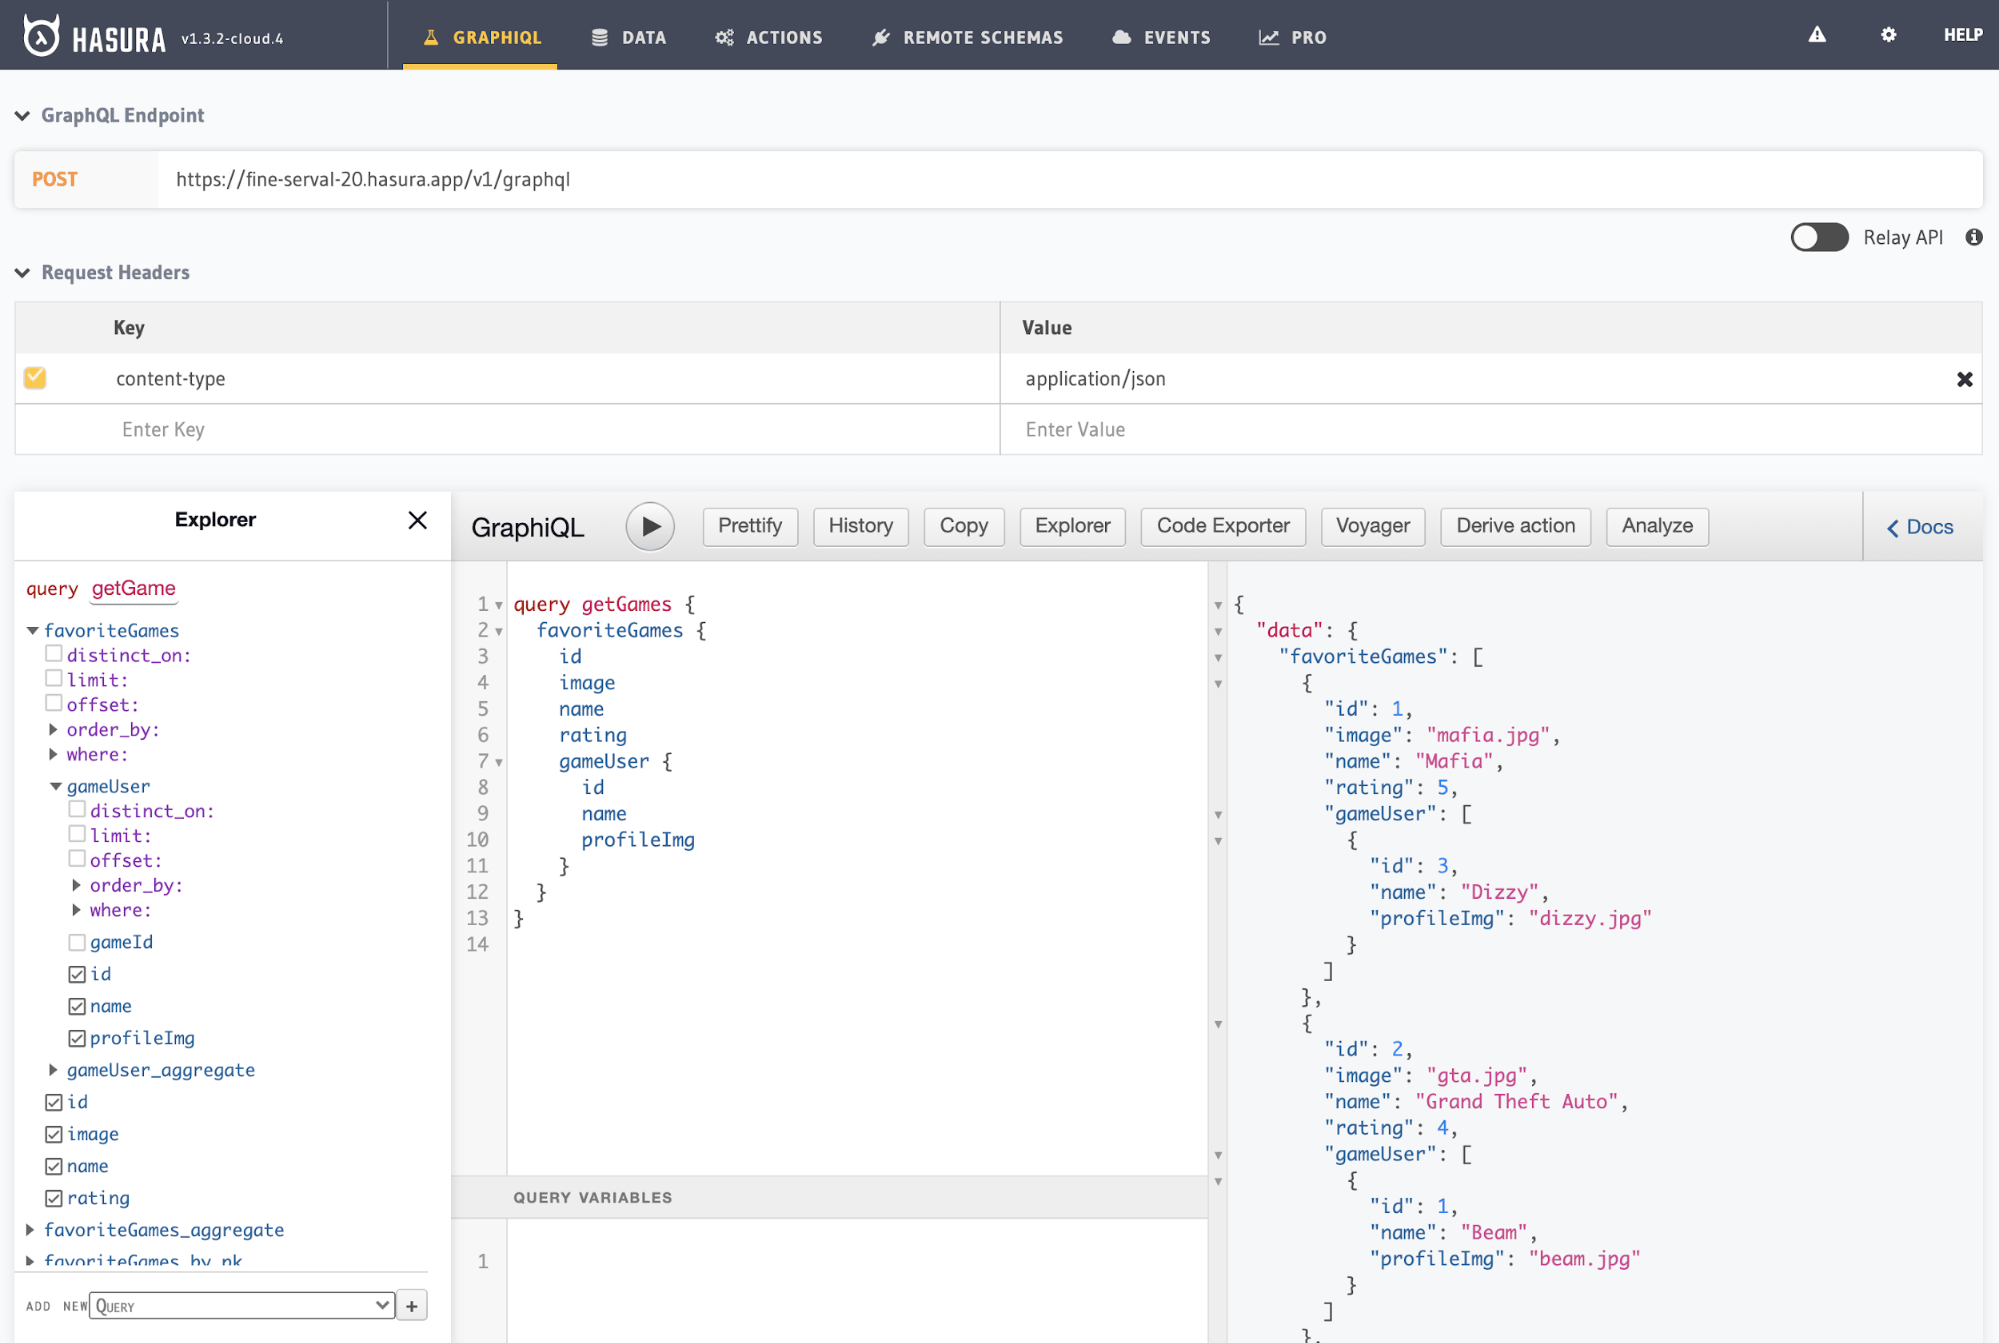Click the plus button to add new query
The height and width of the screenshot is (1343, 1999).
click(x=412, y=1306)
